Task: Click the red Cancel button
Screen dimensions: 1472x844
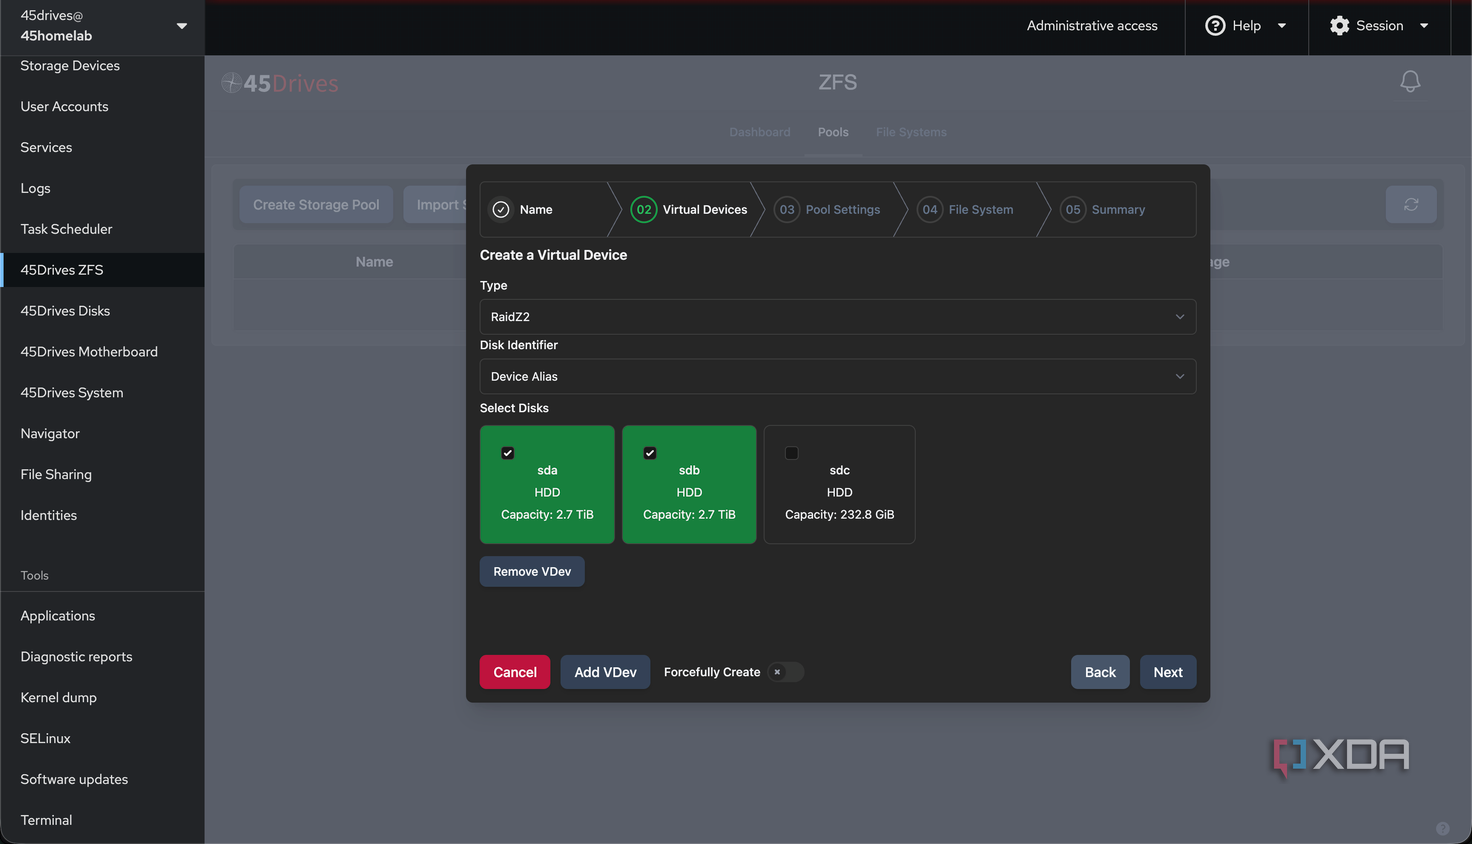Action: pos(515,672)
